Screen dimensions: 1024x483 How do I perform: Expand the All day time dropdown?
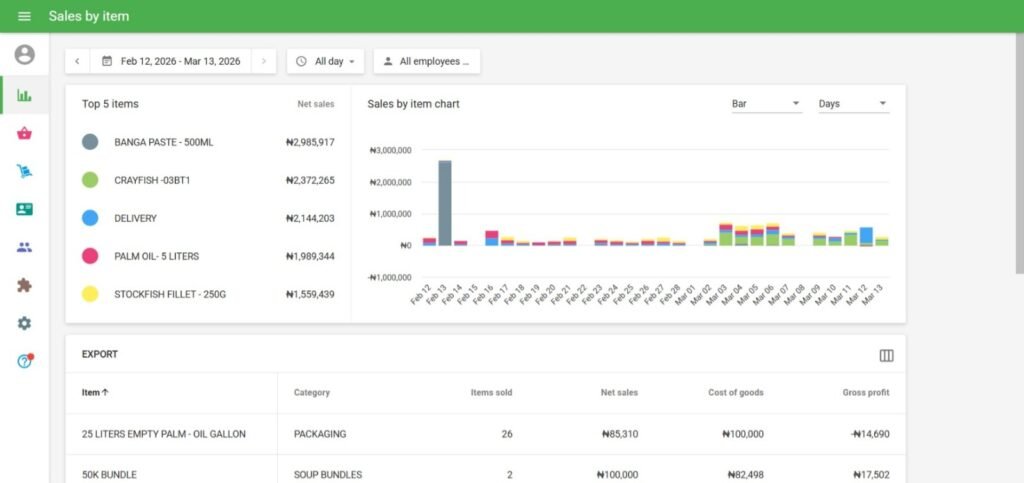point(326,61)
